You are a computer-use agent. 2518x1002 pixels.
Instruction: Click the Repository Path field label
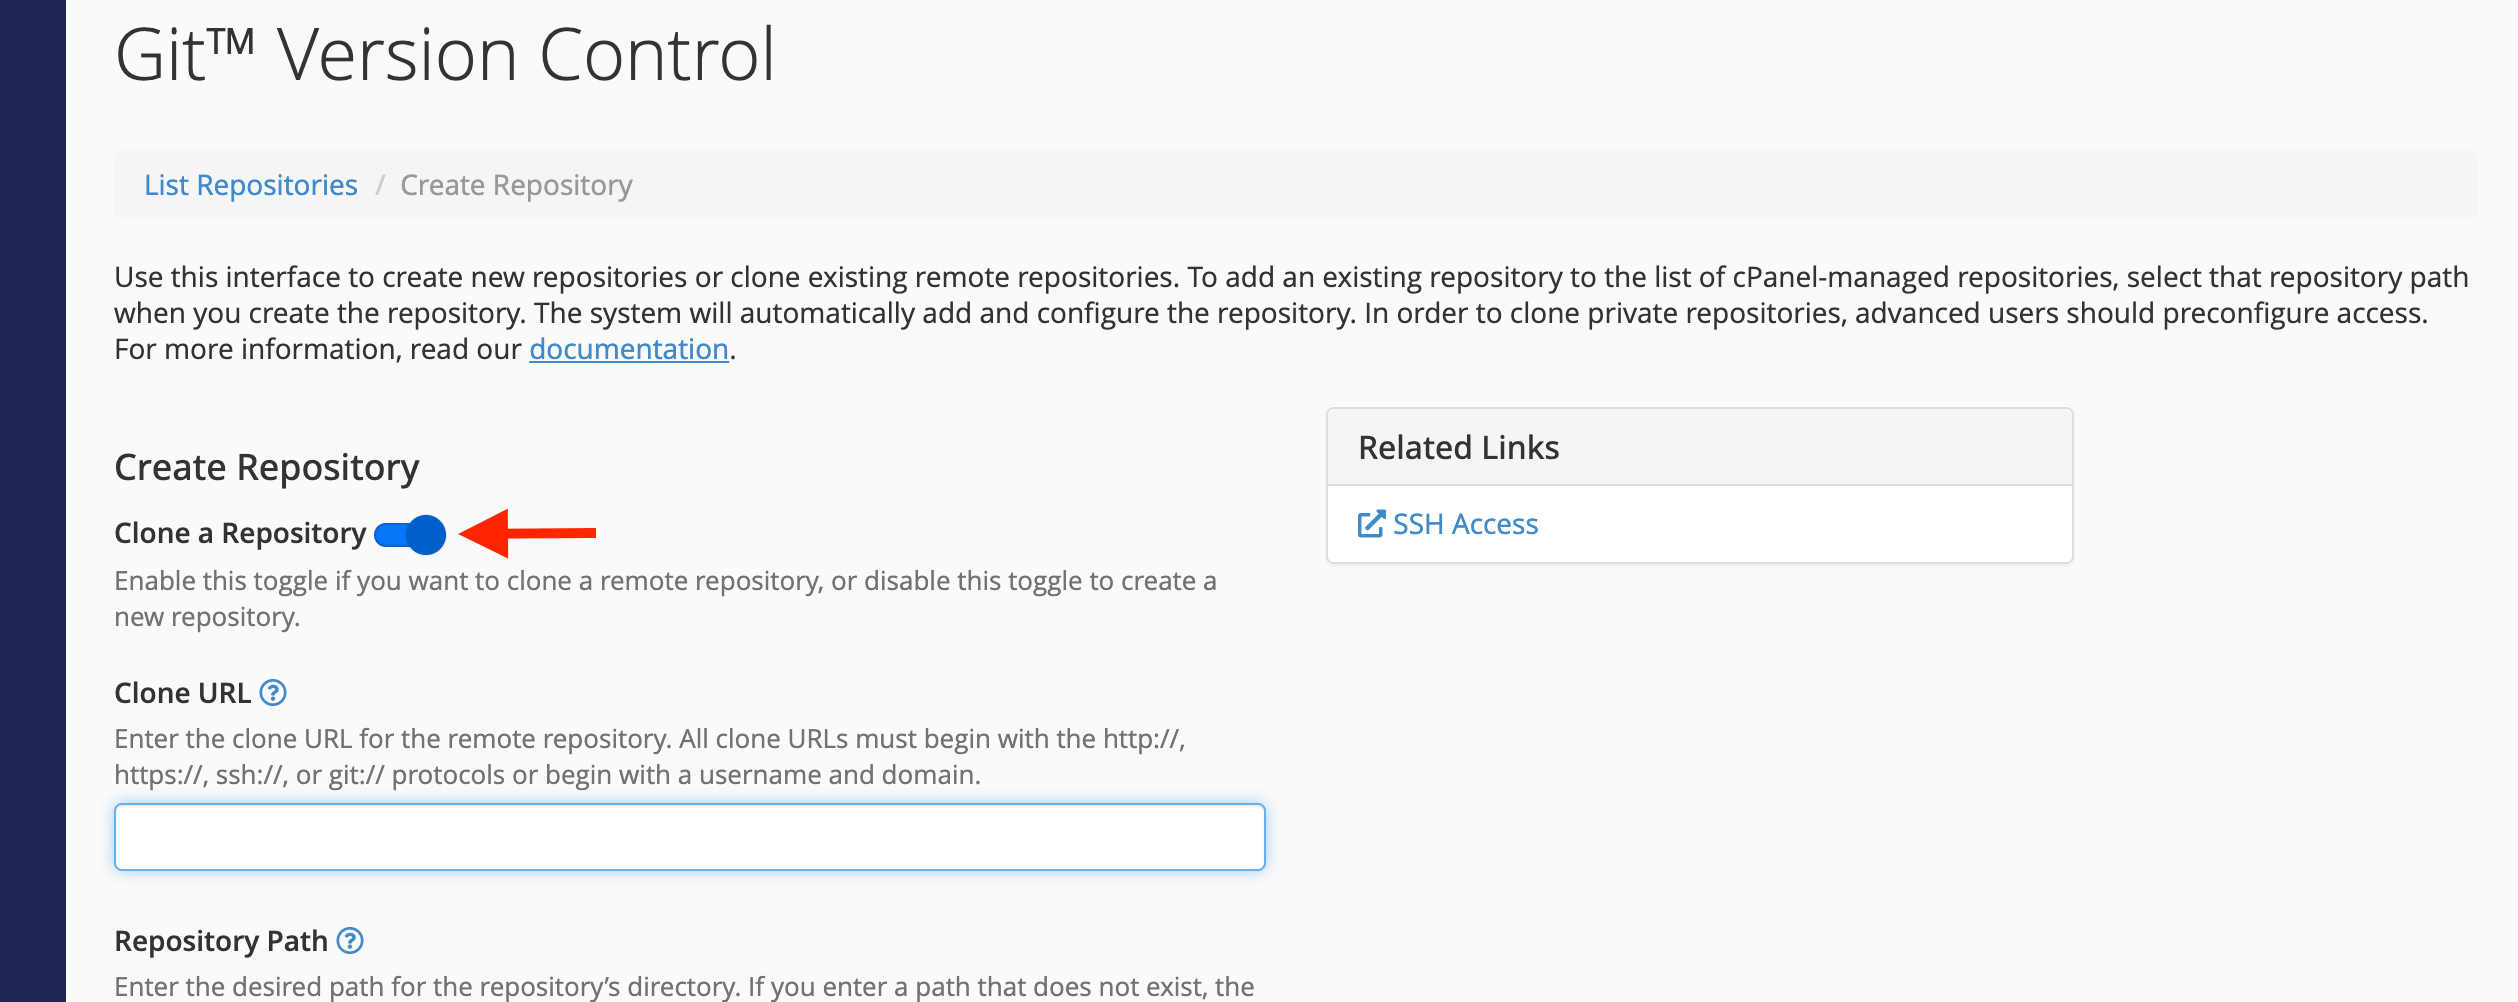click(x=221, y=940)
